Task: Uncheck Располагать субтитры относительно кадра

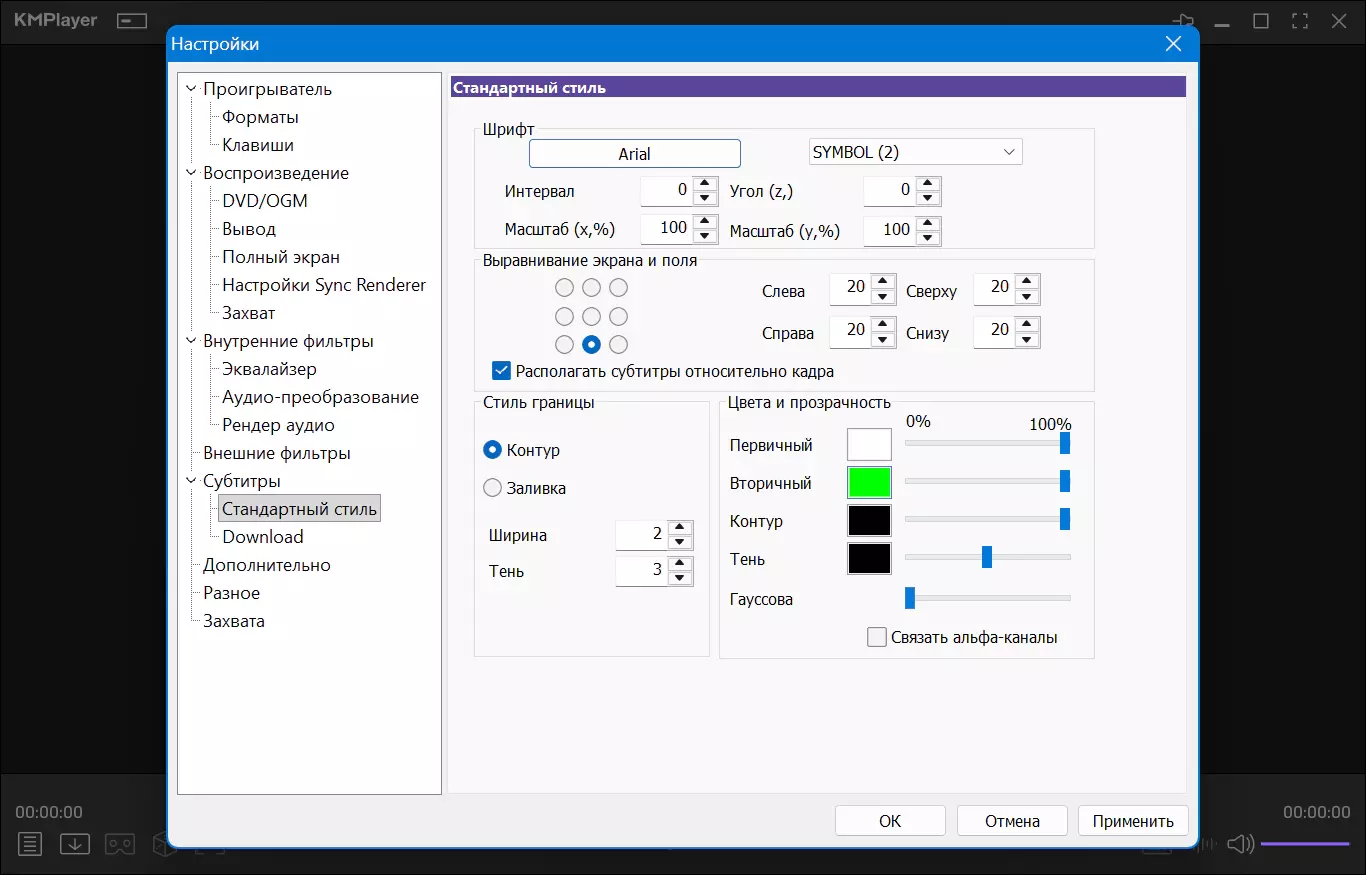Action: [502, 371]
